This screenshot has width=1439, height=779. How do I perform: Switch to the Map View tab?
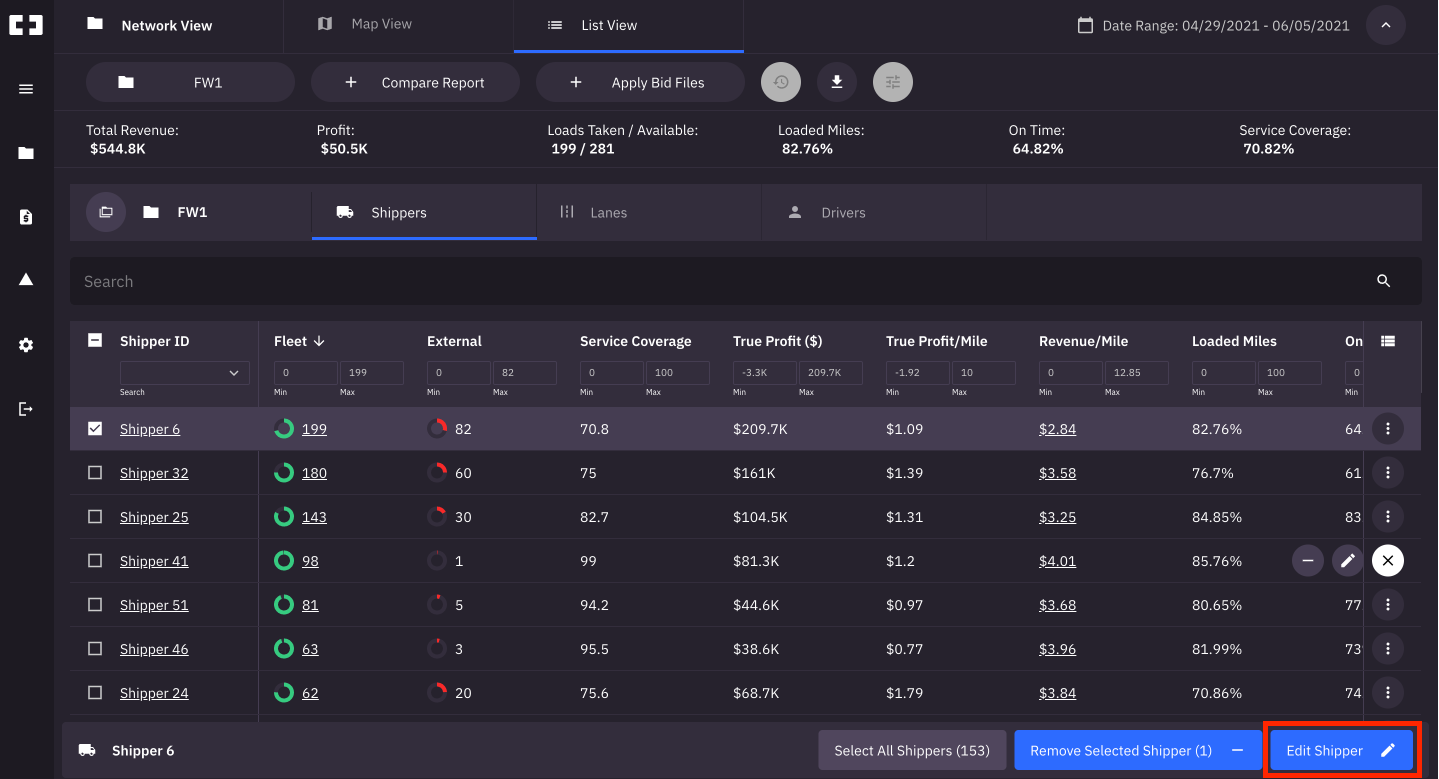pos(380,24)
